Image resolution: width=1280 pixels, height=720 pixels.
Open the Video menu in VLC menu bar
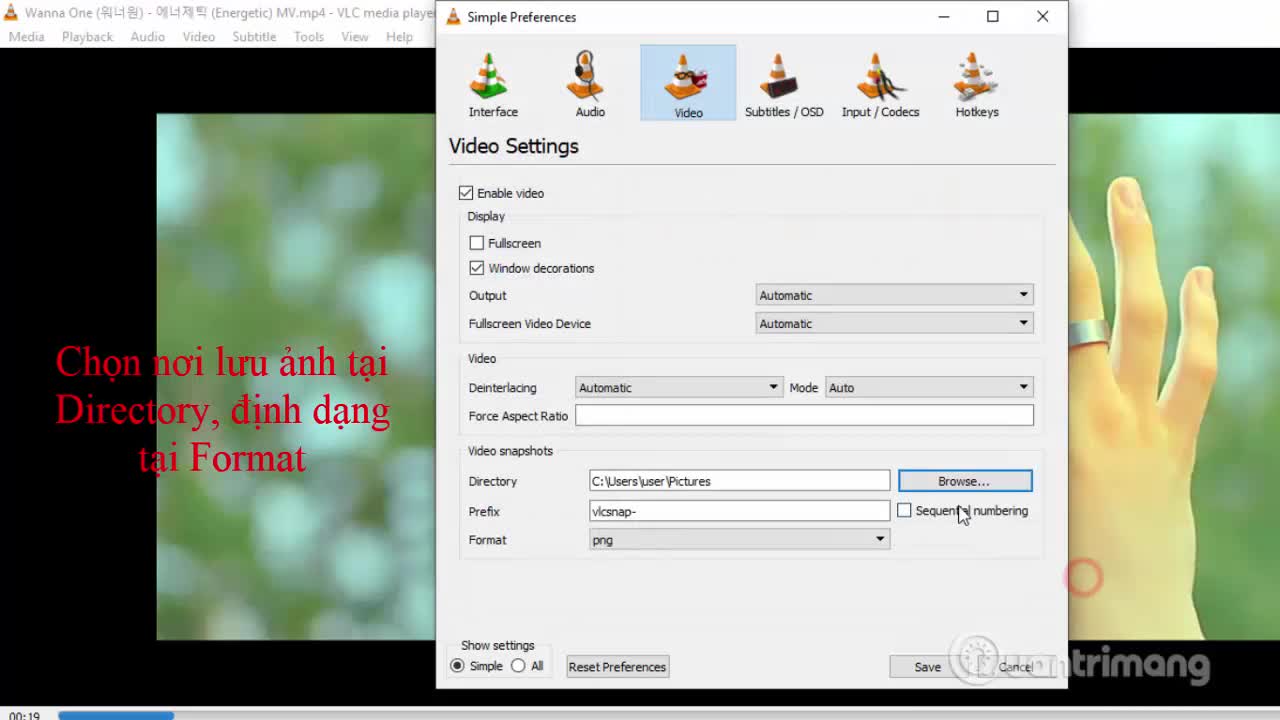pyautogui.click(x=198, y=36)
